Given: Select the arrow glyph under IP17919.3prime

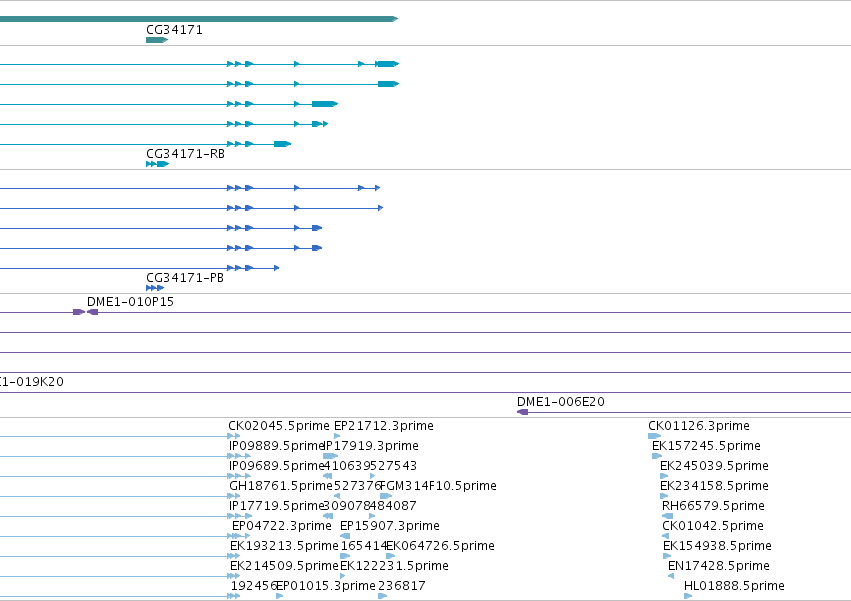Looking at the screenshot, I should click(x=331, y=456).
